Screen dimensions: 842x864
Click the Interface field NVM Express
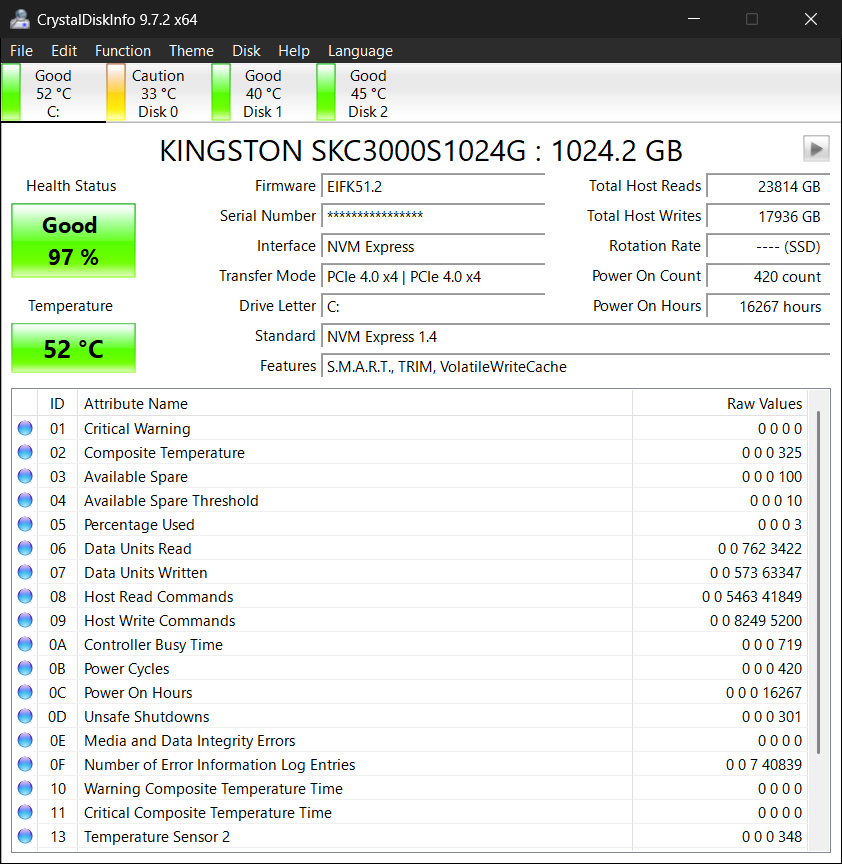pyautogui.click(x=433, y=246)
